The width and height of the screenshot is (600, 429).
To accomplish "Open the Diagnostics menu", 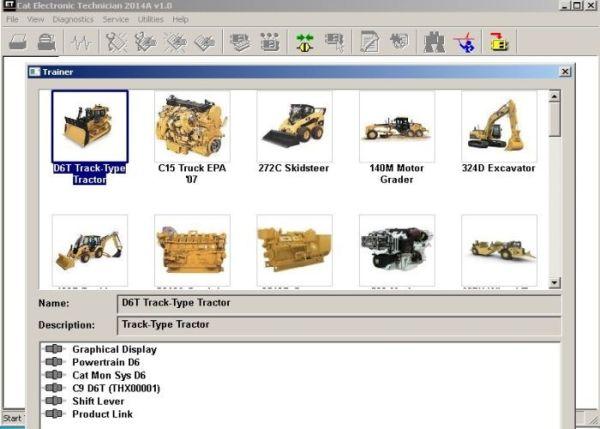I will 73,20.
